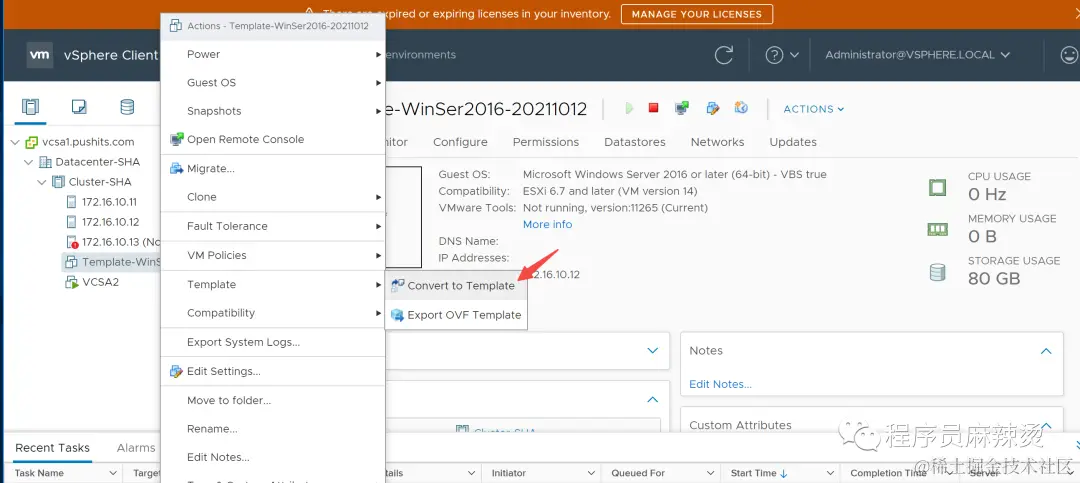Switch to the Permissions tab
Viewport: 1080px width, 483px height.
point(546,142)
